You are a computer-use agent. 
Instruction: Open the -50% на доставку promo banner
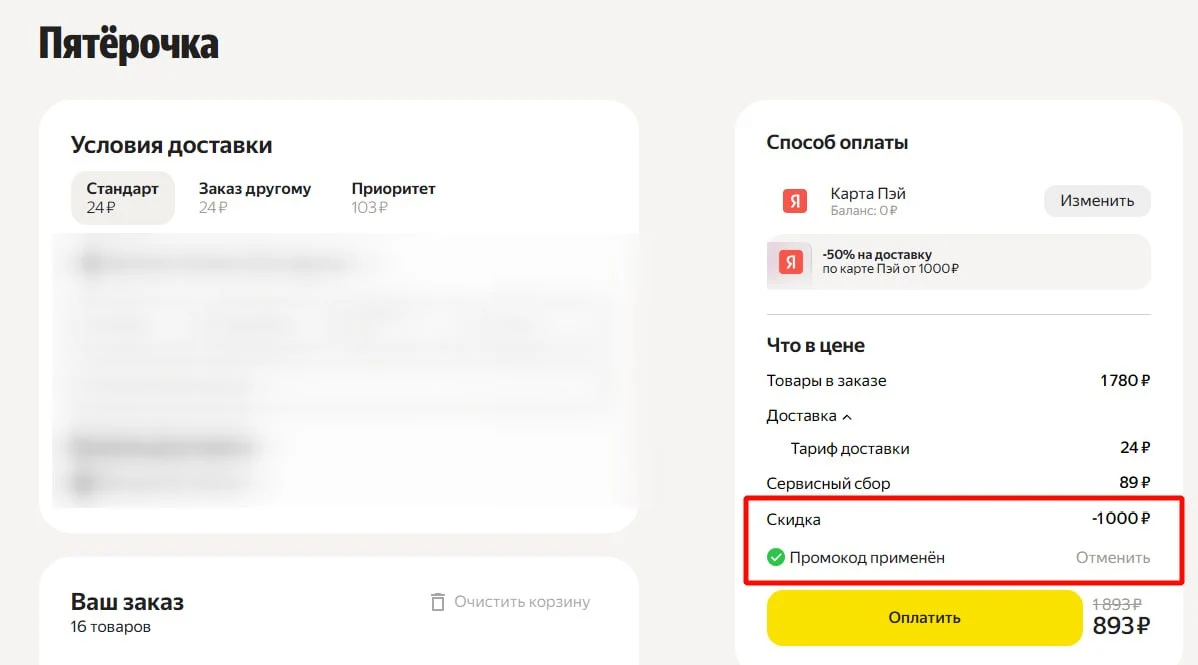click(958, 262)
